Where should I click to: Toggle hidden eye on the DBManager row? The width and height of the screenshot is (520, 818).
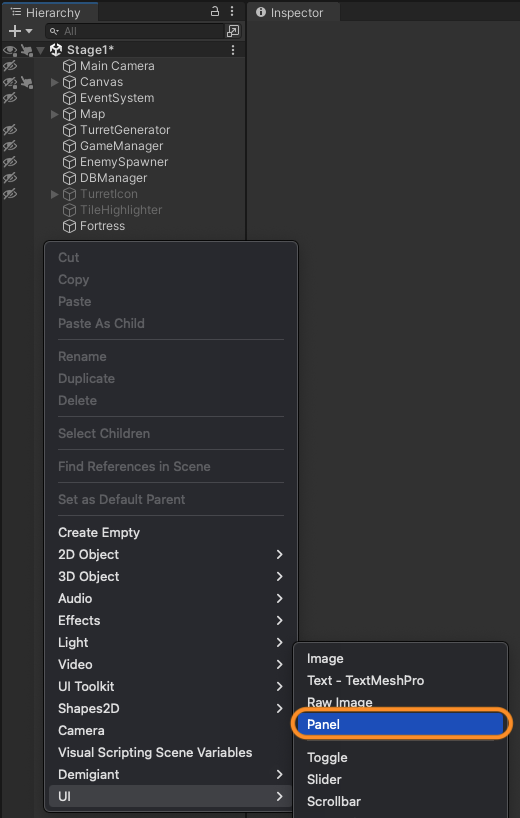point(10,178)
